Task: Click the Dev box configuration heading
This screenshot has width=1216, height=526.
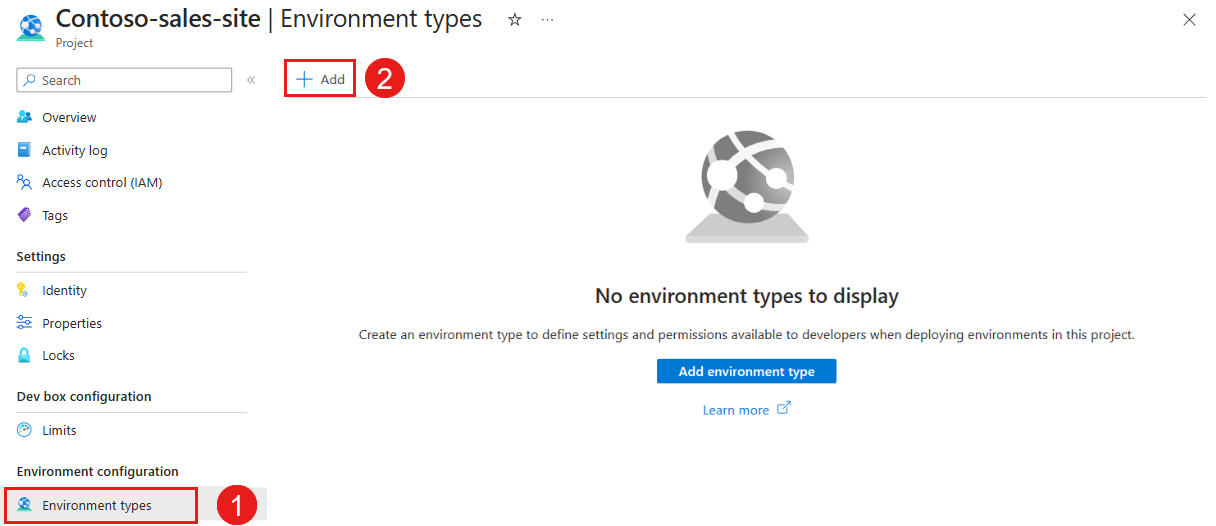Action: tap(84, 396)
